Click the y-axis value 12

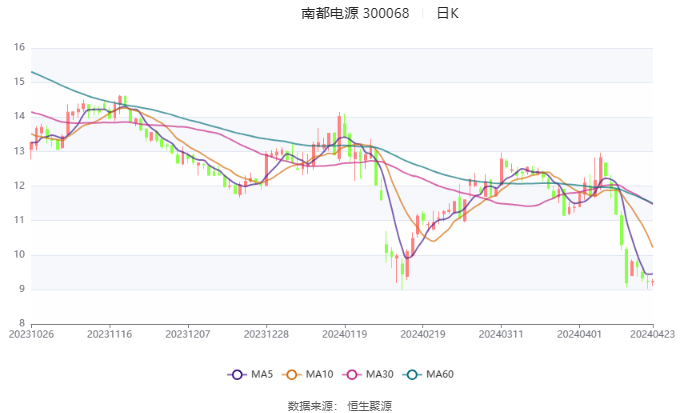(x=20, y=186)
